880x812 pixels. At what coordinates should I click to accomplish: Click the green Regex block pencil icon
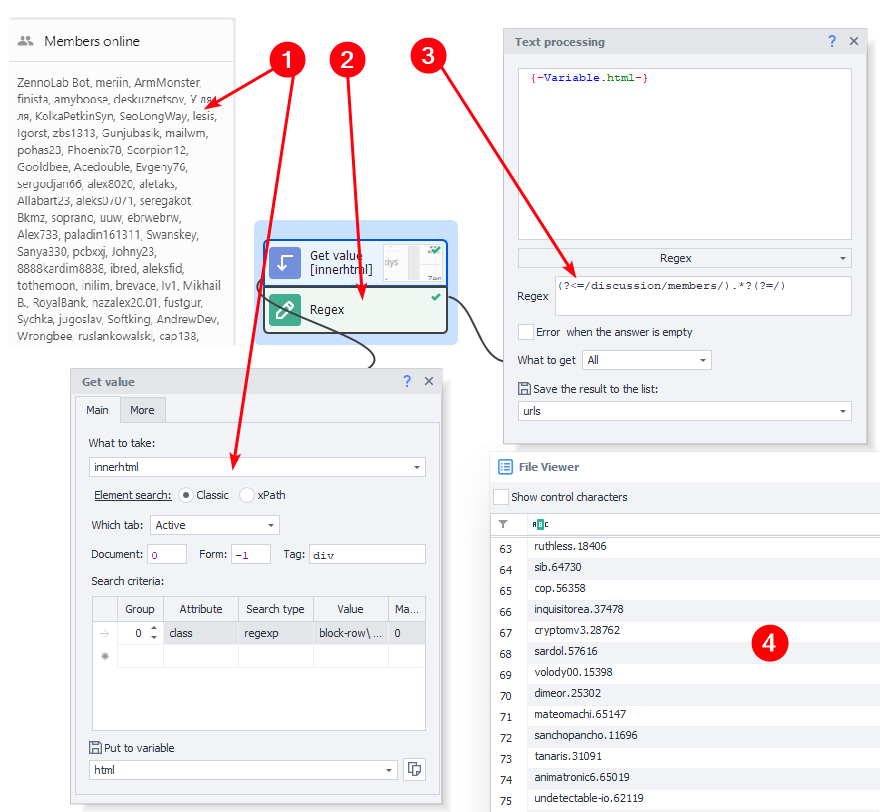tap(285, 310)
